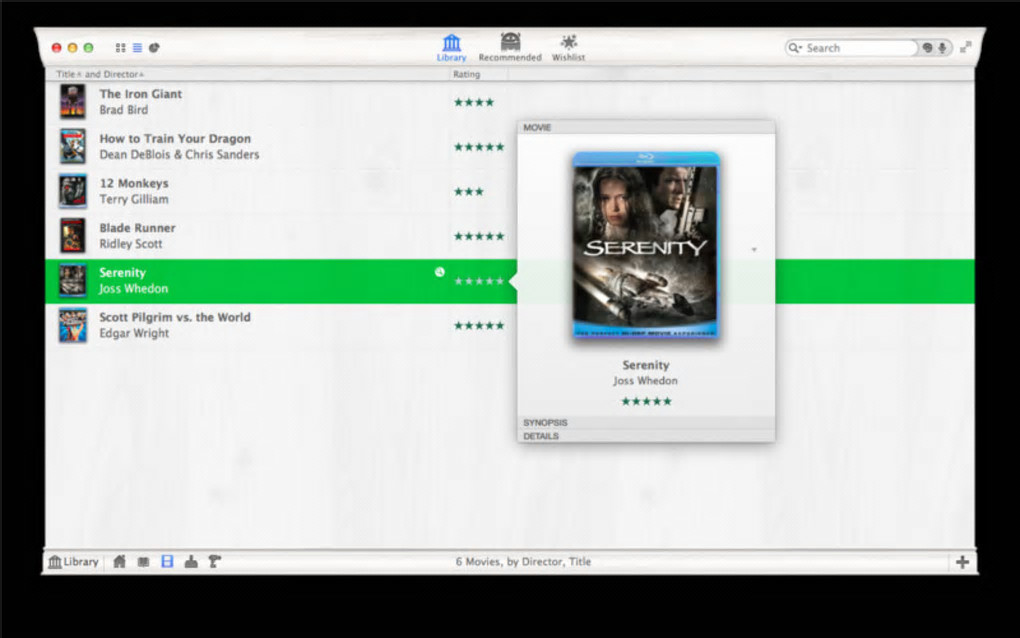Click Terry Gilliam director name
This screenshot has height=638, width=1020.
pos(134,199)
